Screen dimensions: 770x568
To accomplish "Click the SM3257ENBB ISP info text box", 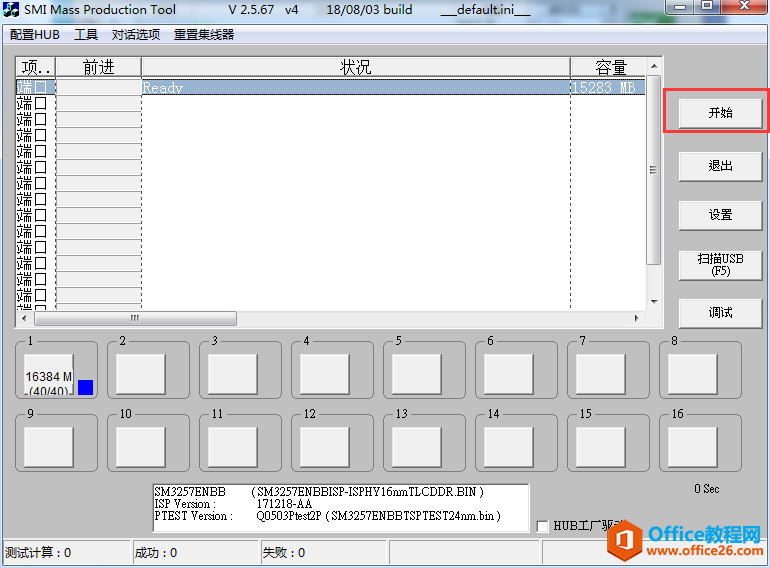I will pos(341,508).
